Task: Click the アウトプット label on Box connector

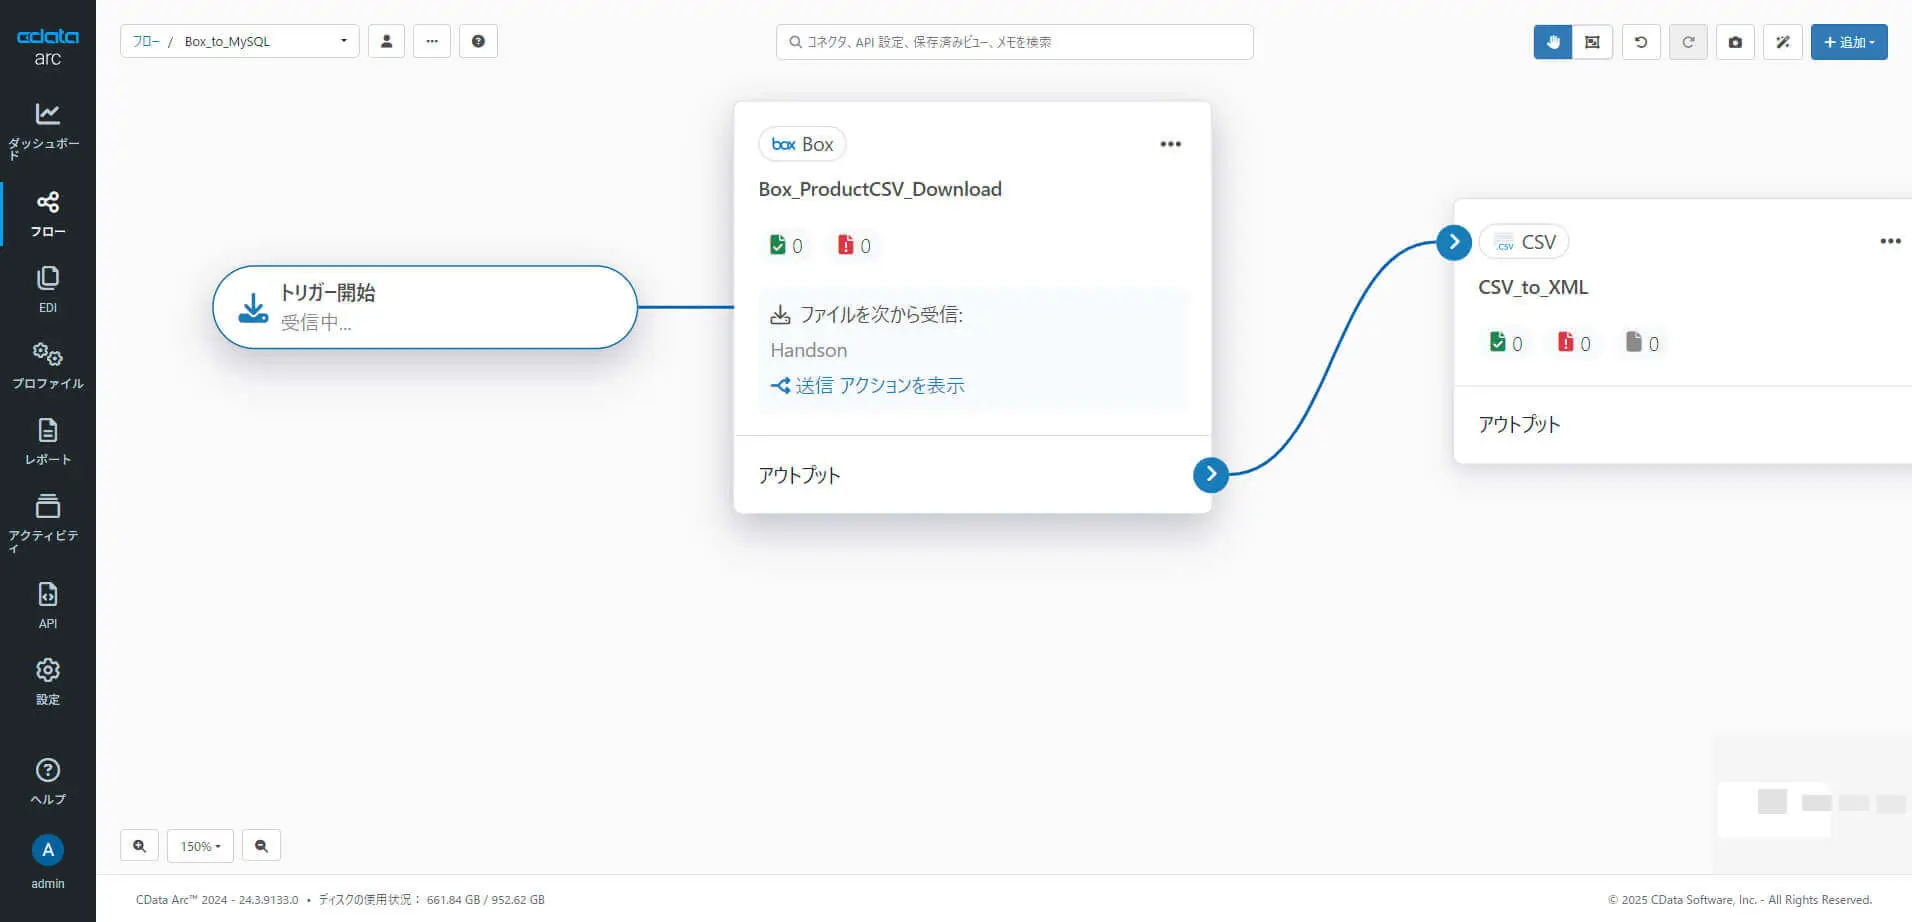Action: pos(799,475)
